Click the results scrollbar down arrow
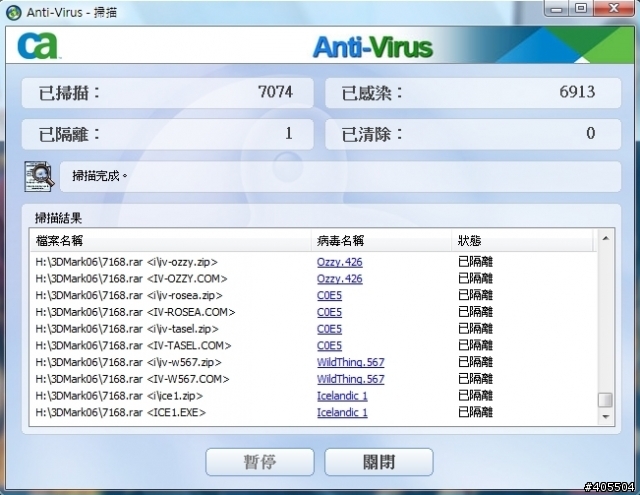The width and height of the screenshot is (640, 495). point(606,417)
